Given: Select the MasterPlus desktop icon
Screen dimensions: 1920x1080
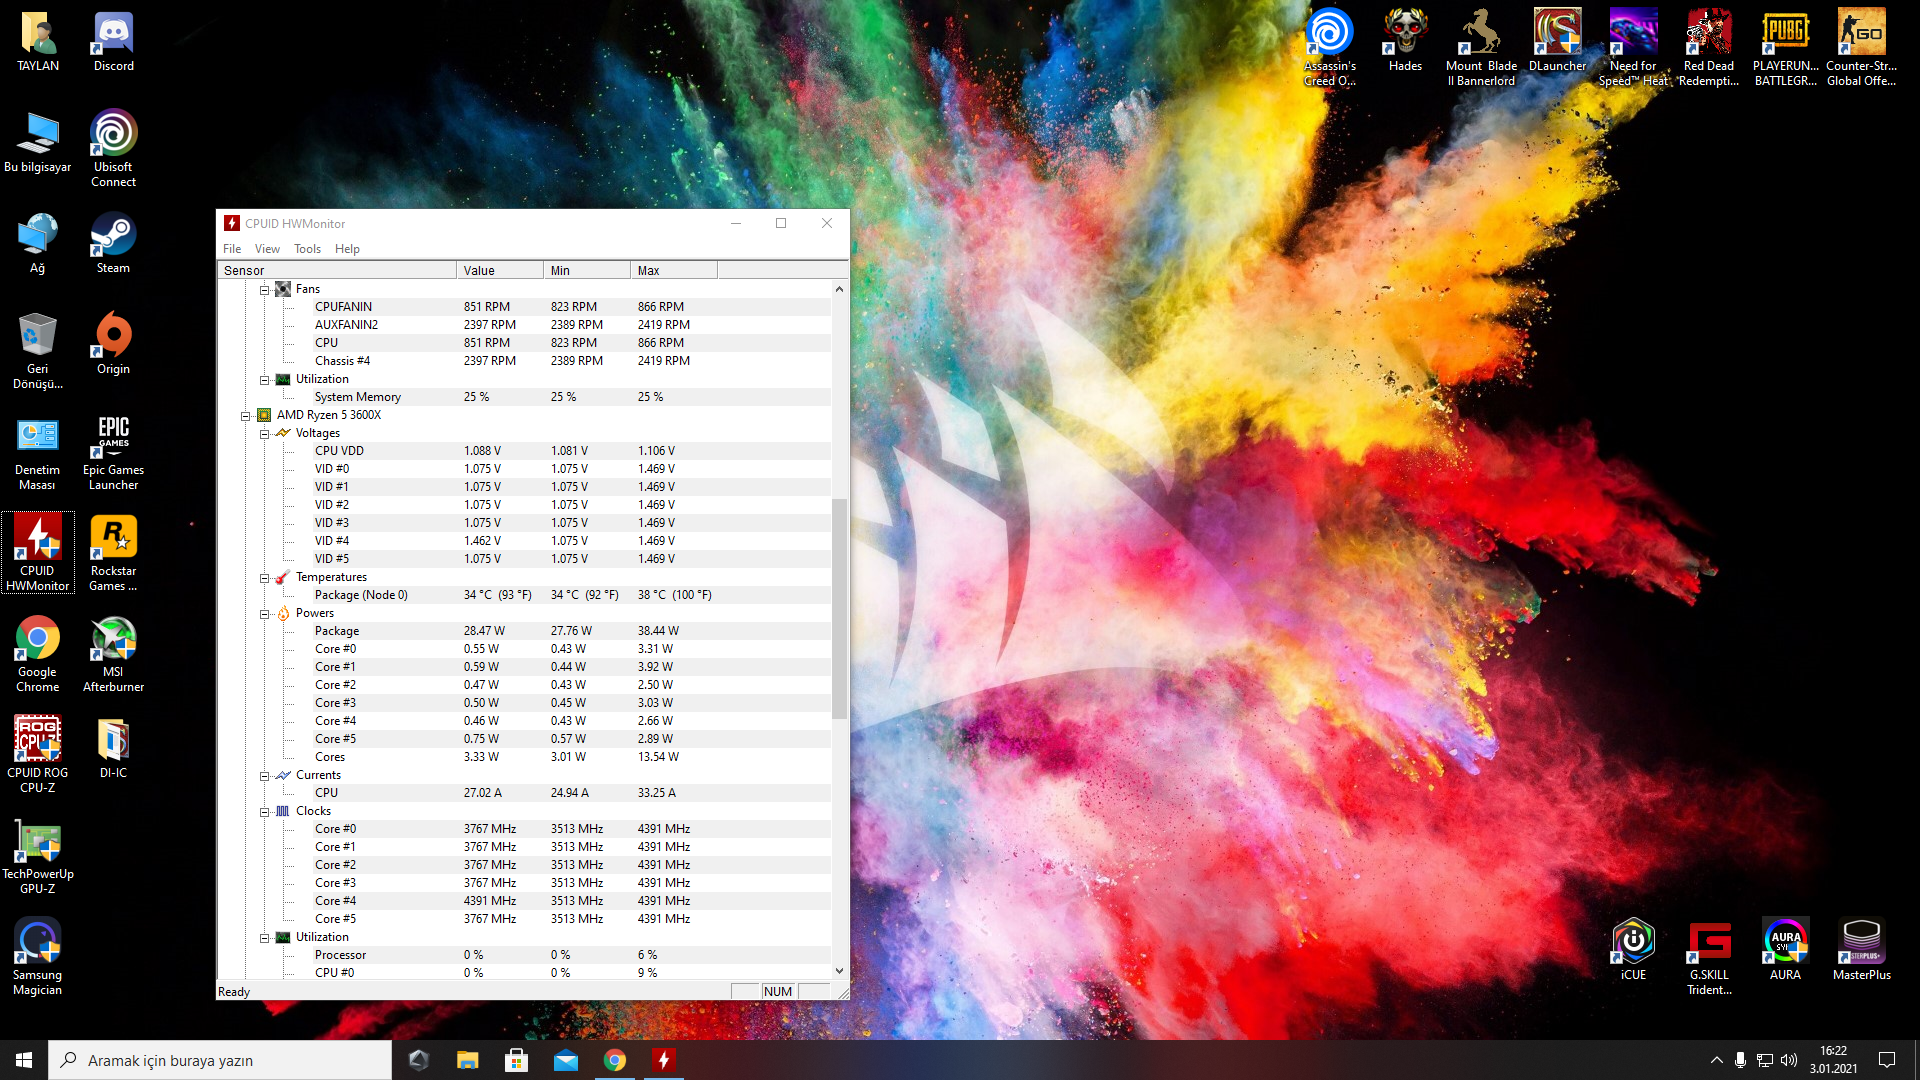Looking at the screenshot, I should point(1861,950).
